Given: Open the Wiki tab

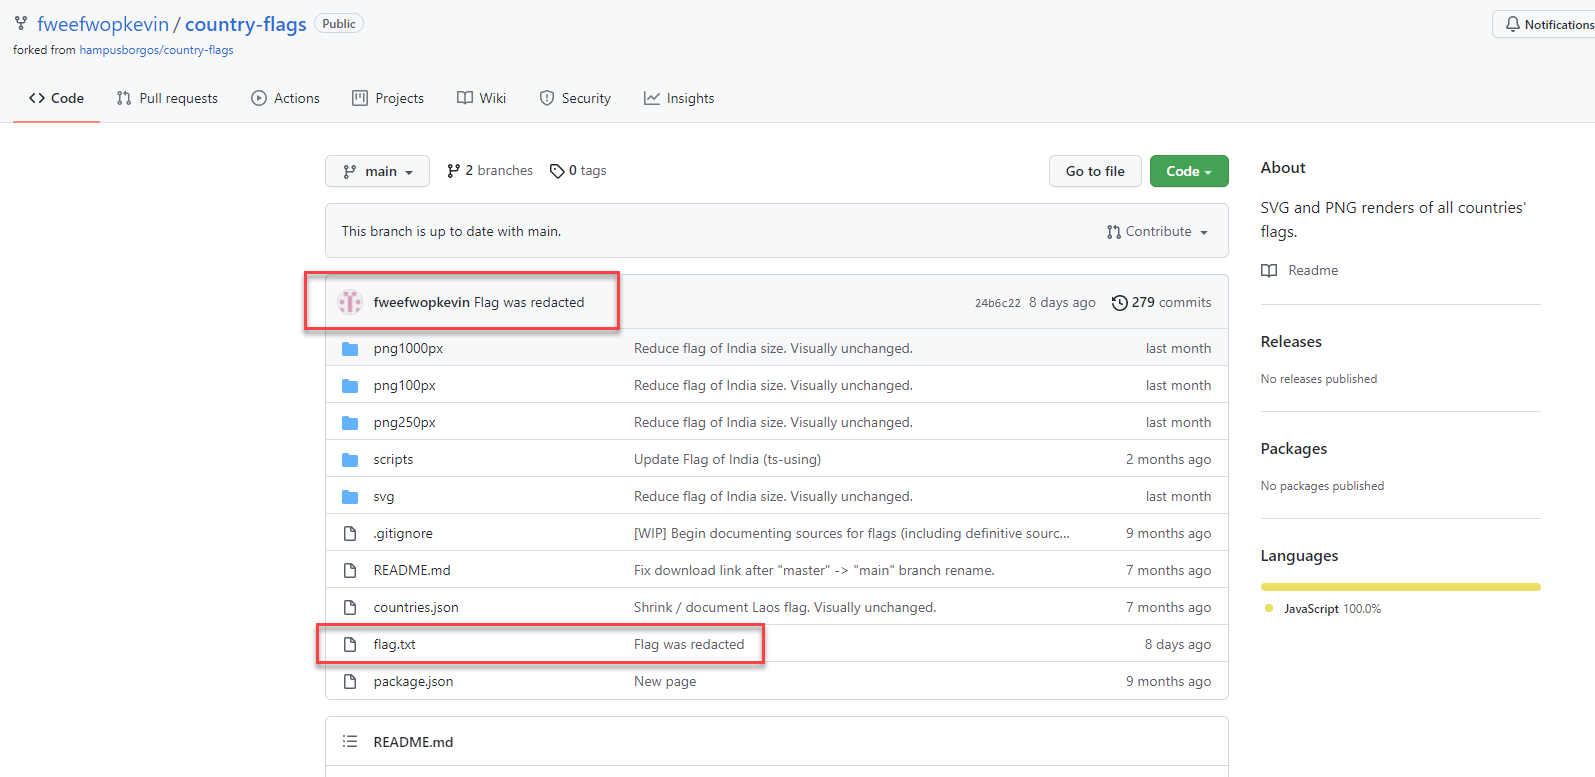Looking at the screenshot, I should 482,98.
